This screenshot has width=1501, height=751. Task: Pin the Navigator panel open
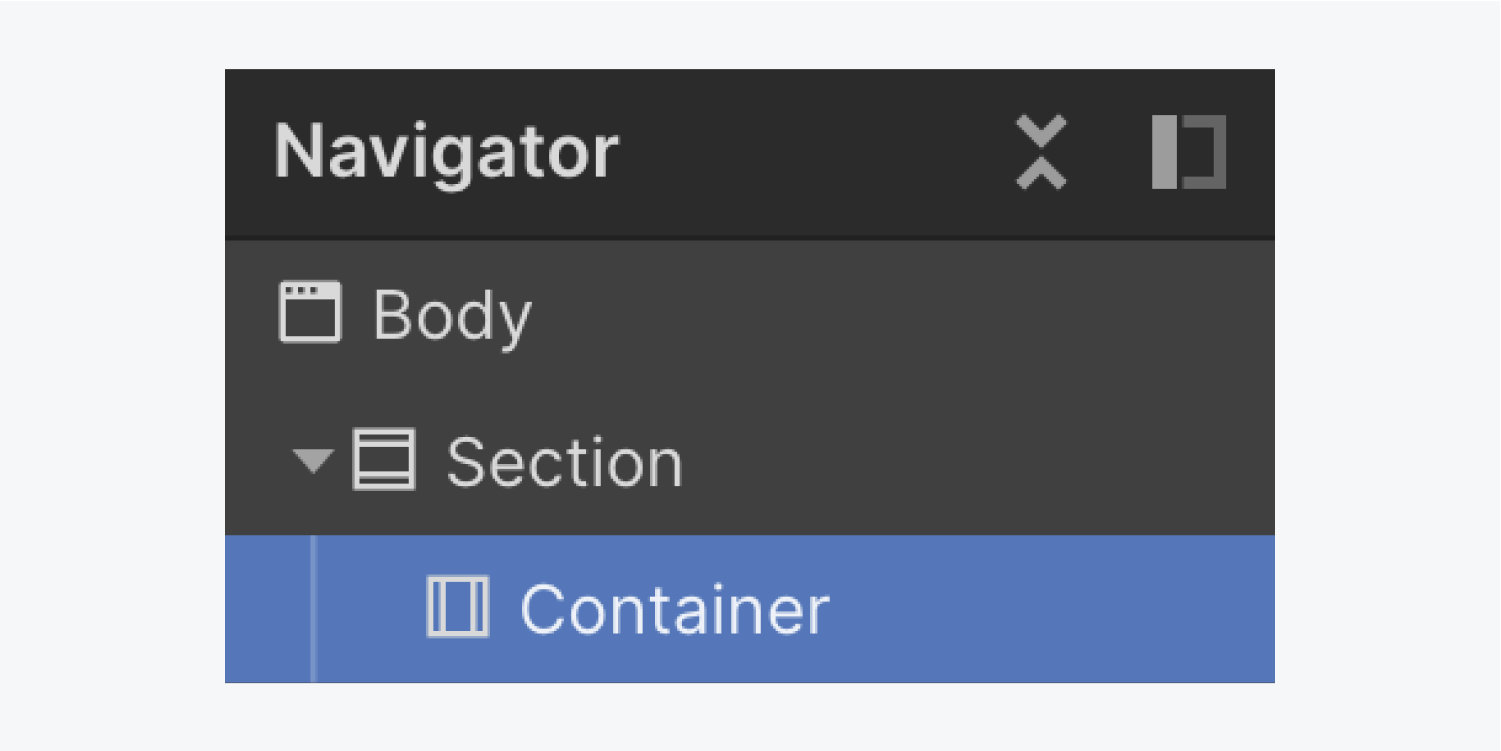tap(1188, 152)
